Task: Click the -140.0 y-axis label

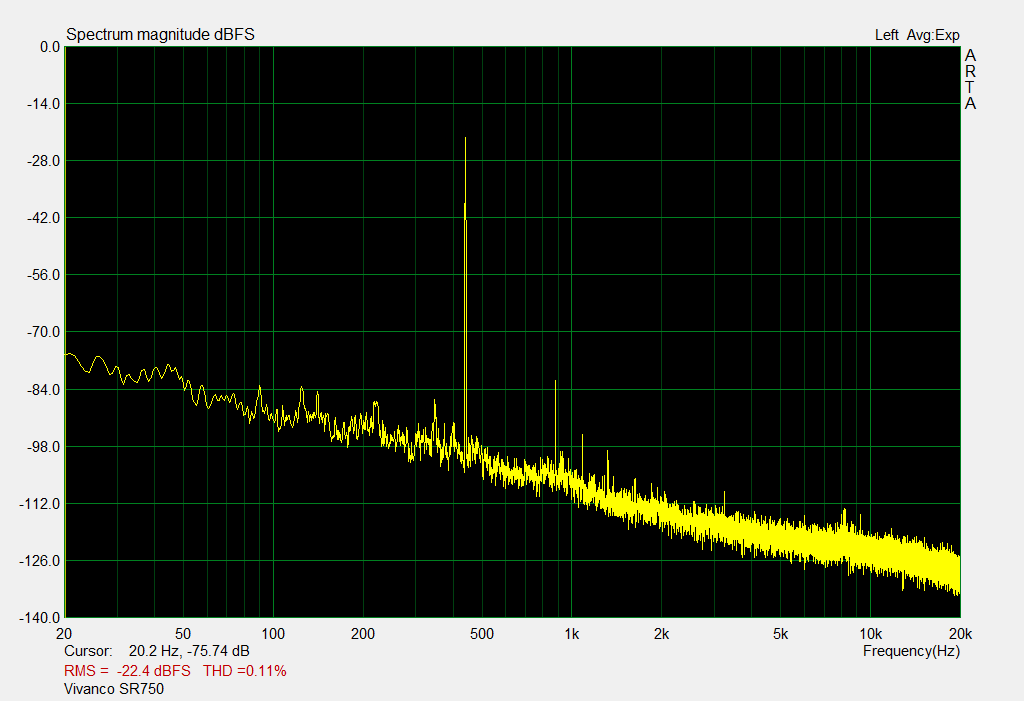Action: [40, 618]
